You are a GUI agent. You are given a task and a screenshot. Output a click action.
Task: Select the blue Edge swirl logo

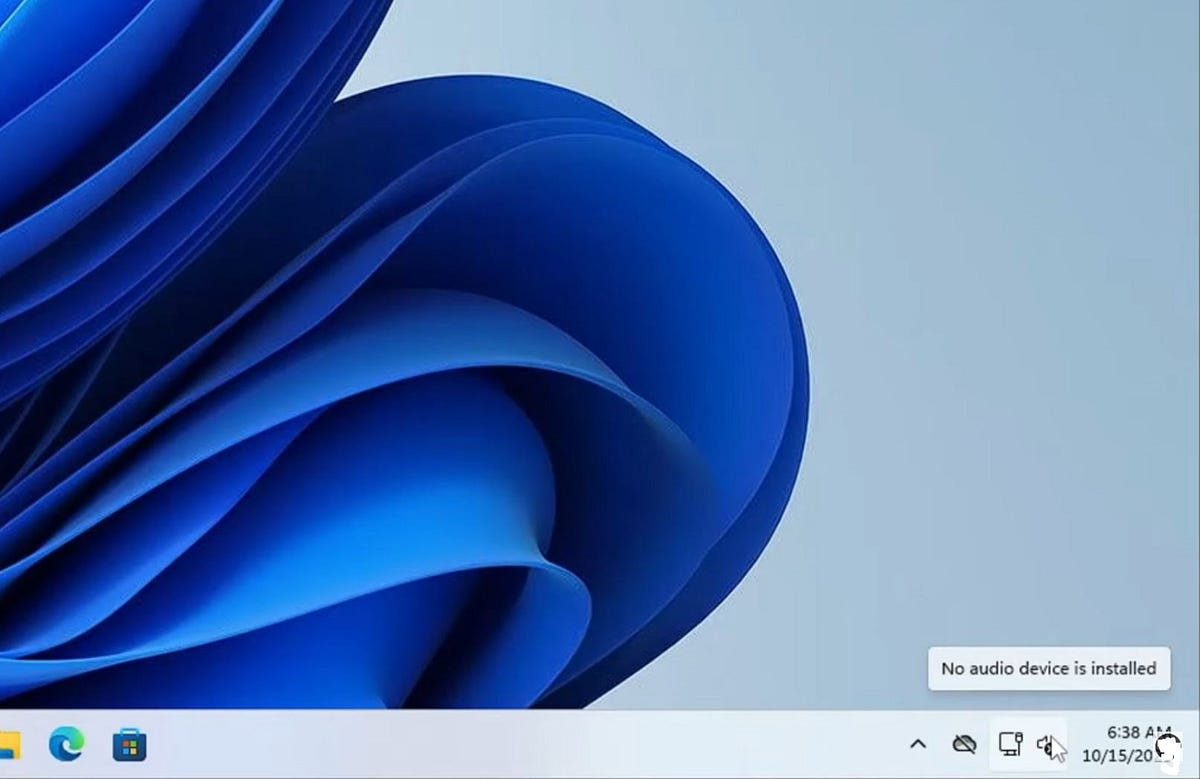click(x=67, y=744)
